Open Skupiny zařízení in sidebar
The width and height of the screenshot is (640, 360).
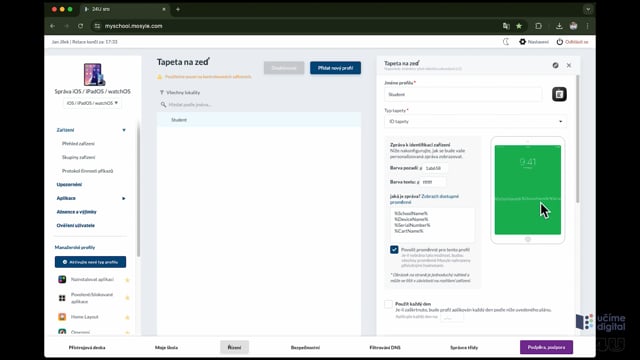click(78, 157)
